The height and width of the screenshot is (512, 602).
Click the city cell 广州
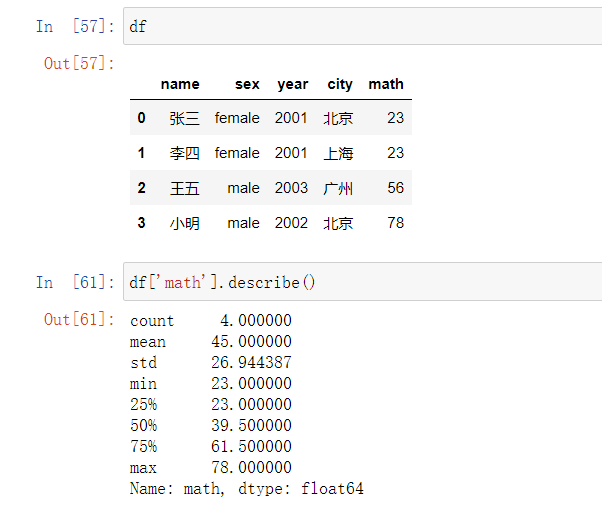[x=338, y=188]
